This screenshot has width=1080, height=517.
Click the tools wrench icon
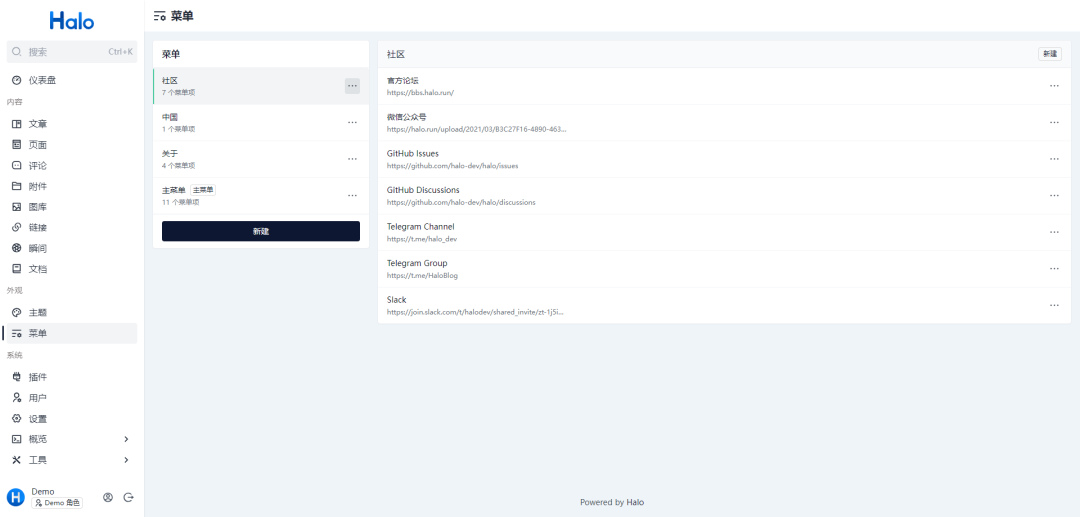click(17, 460)
